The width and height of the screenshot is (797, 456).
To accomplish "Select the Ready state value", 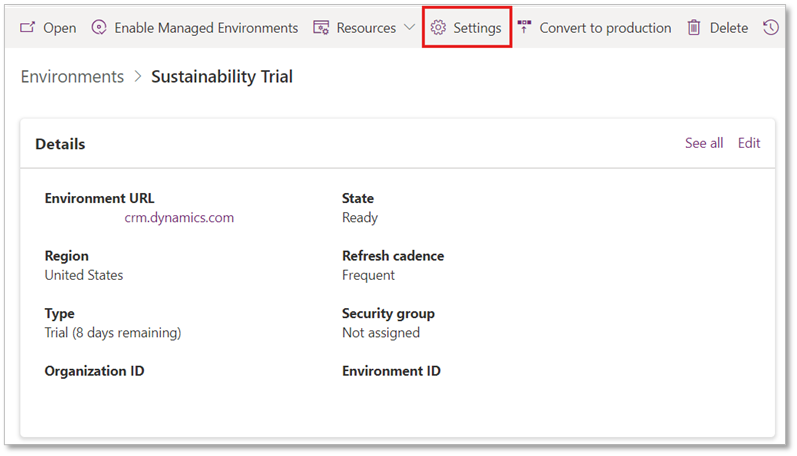I will (359, 218).
